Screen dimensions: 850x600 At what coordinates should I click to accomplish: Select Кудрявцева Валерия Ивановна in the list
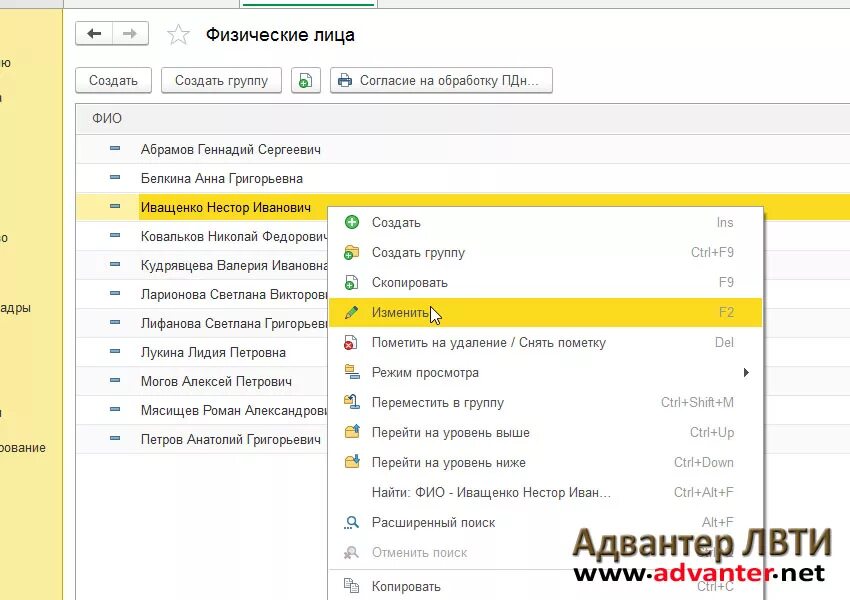234,266
